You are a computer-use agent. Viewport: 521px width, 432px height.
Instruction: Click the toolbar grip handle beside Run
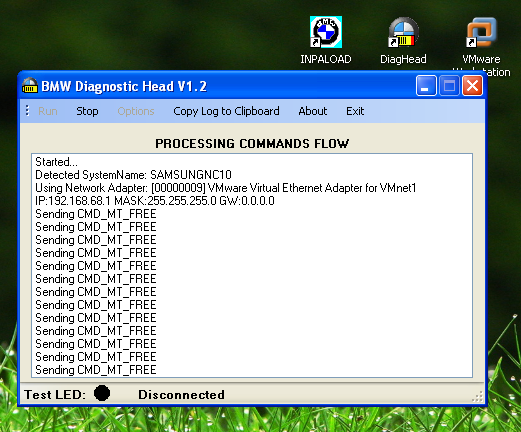(27, 111)
